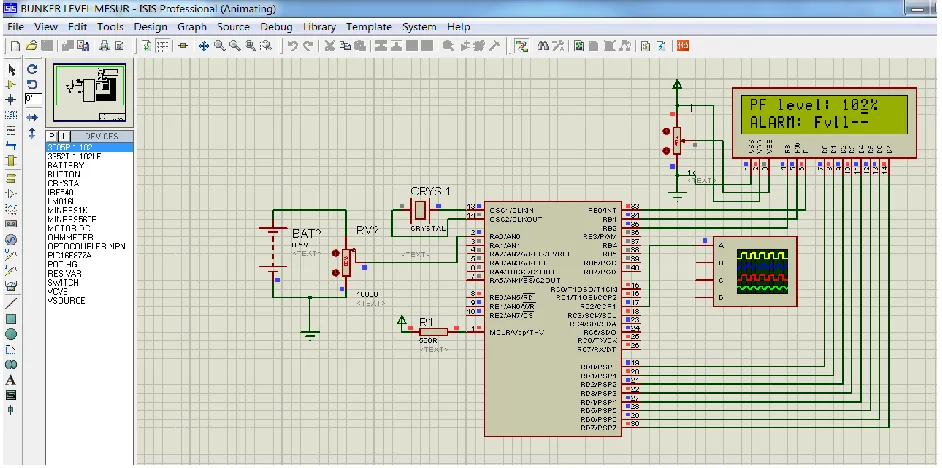This screenshot has height=468, width=942.
Task: Select Graph Mode tool
Action: point(11,208)
